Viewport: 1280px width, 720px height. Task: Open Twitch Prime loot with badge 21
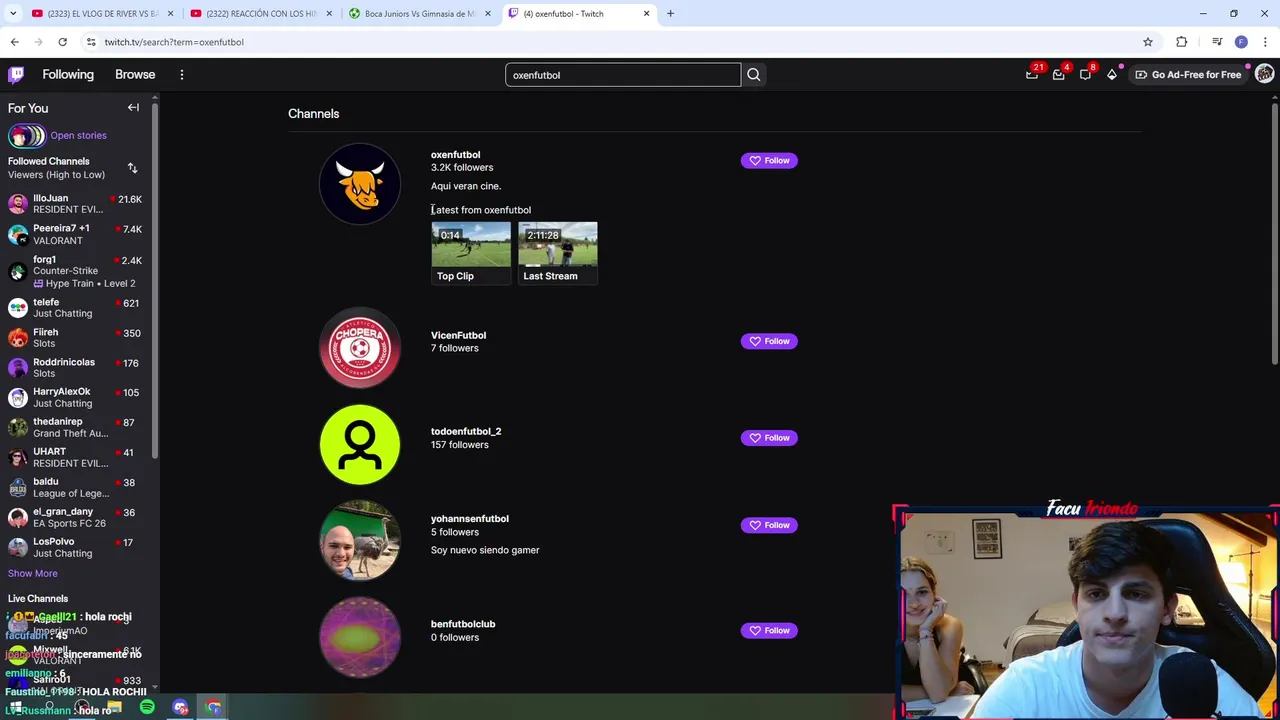1032,75
